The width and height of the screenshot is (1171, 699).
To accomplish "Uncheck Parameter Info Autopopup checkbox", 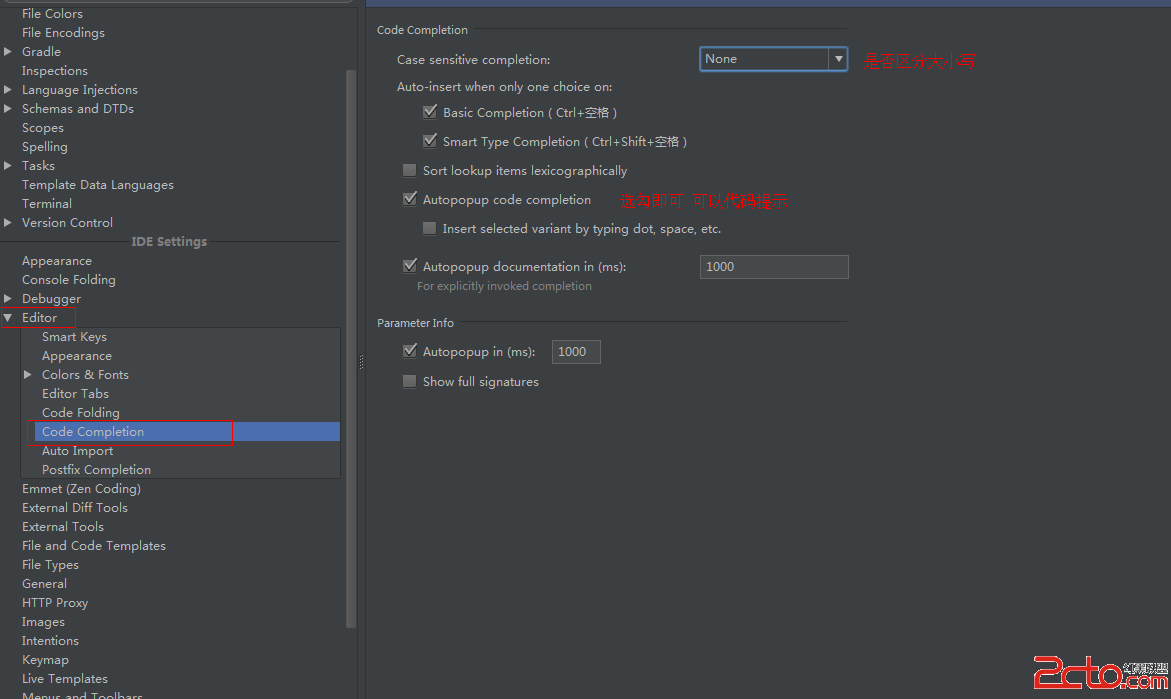I will coord(410,352).
